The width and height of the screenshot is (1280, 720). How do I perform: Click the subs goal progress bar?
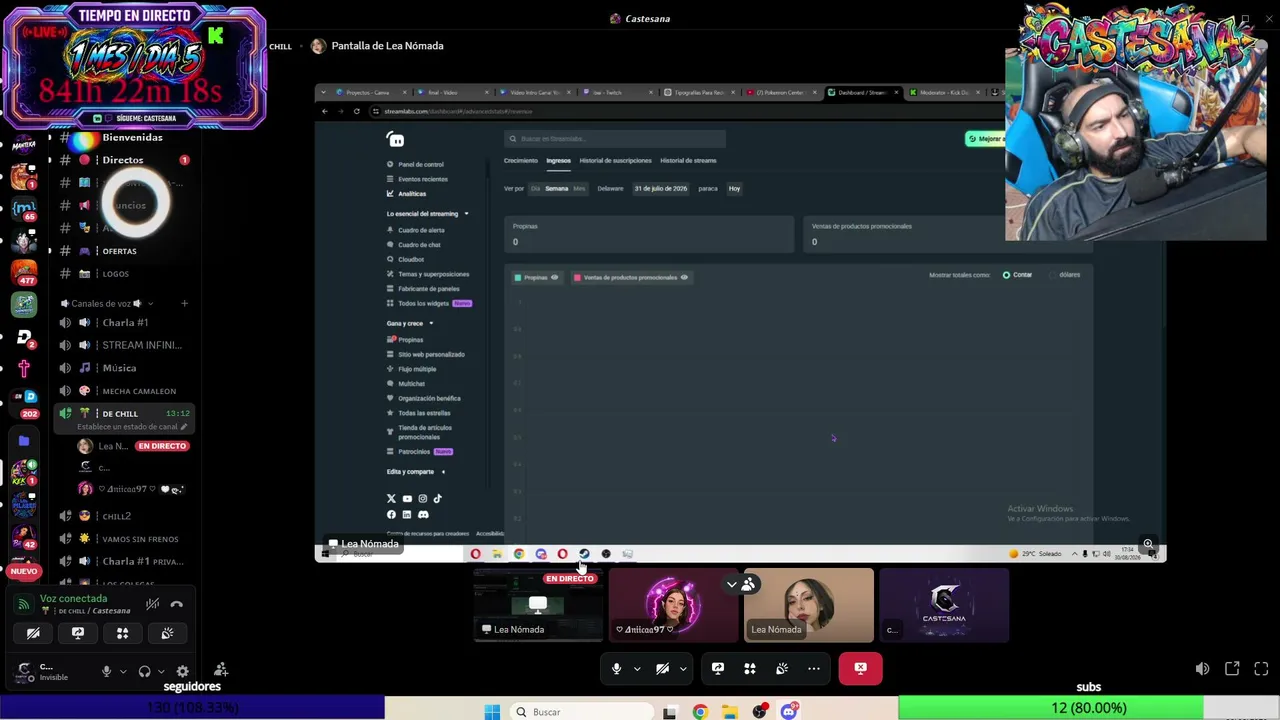click(x=1089, y=708)
